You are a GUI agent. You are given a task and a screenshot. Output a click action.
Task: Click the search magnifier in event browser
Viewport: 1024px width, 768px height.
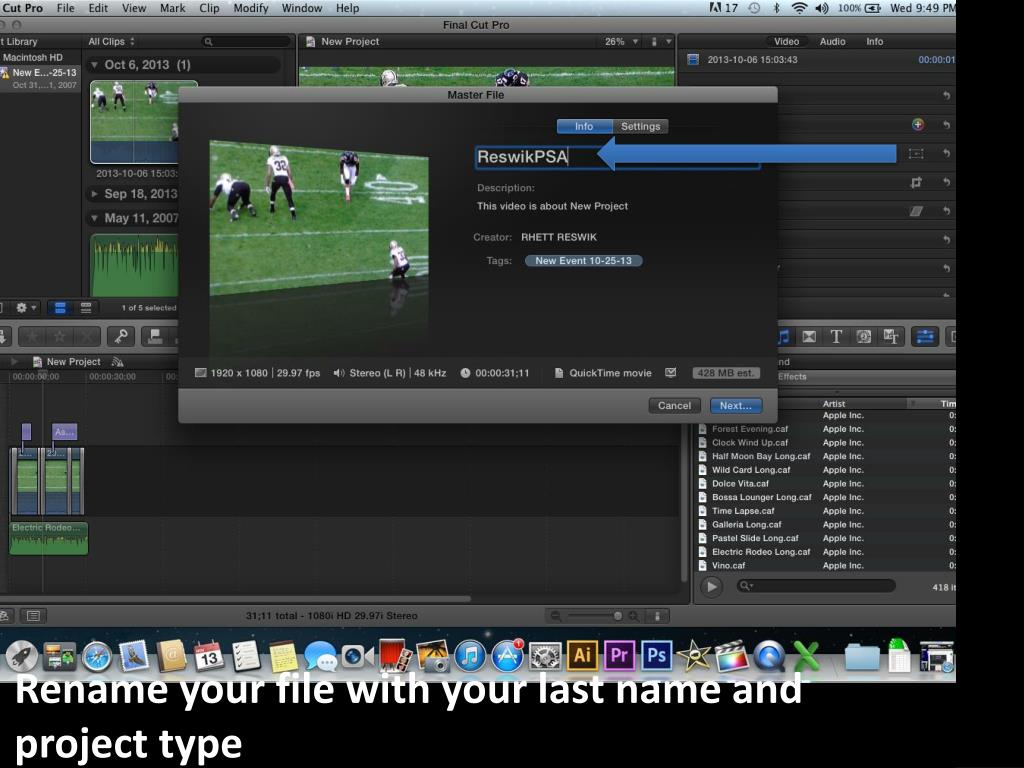coord(208,42)
